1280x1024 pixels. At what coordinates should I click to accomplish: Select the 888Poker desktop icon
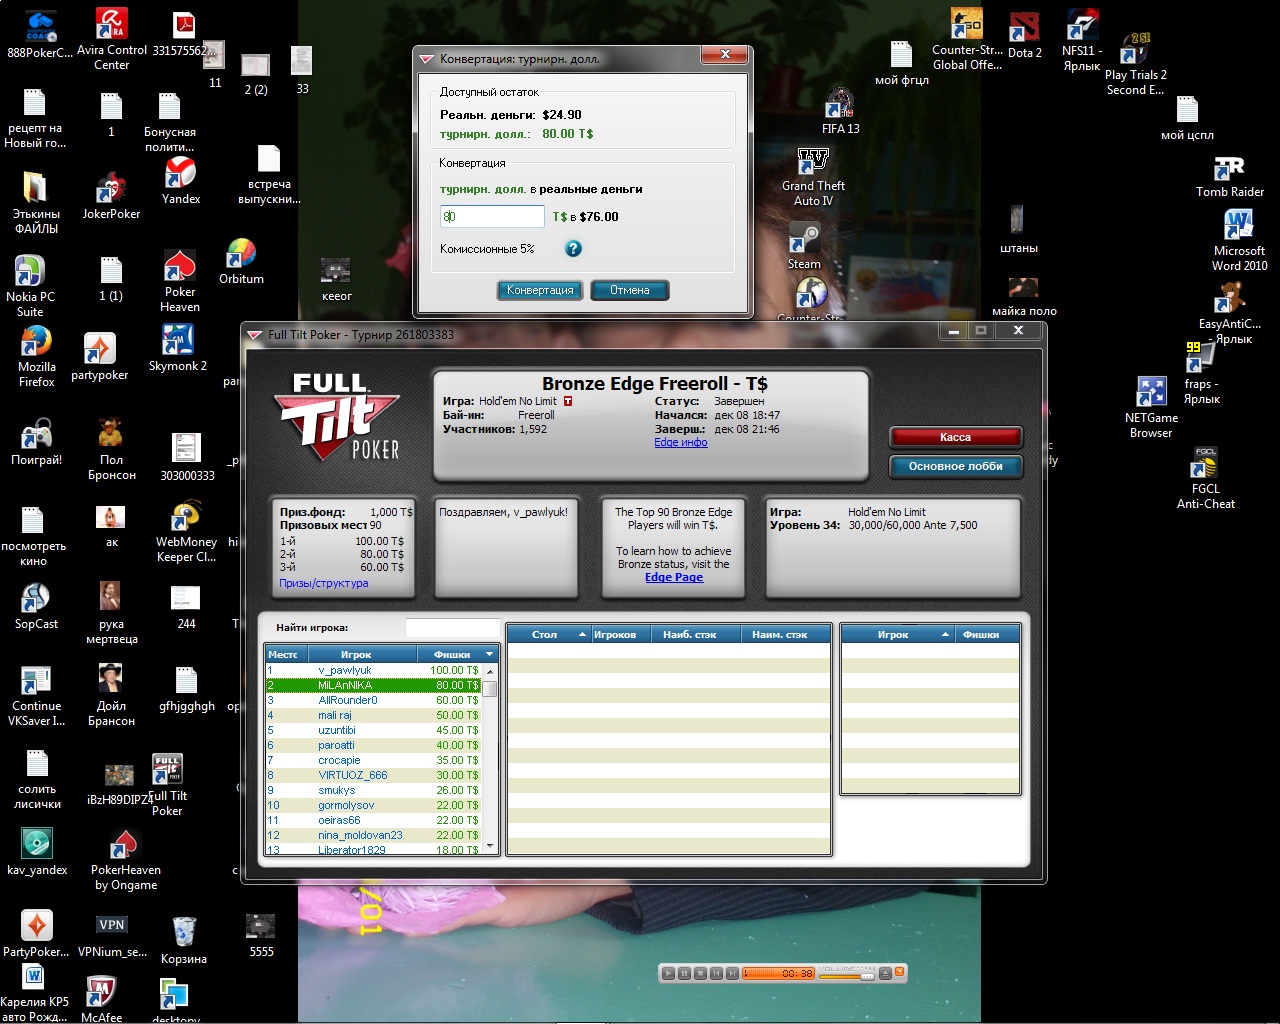tap(40, 35)
